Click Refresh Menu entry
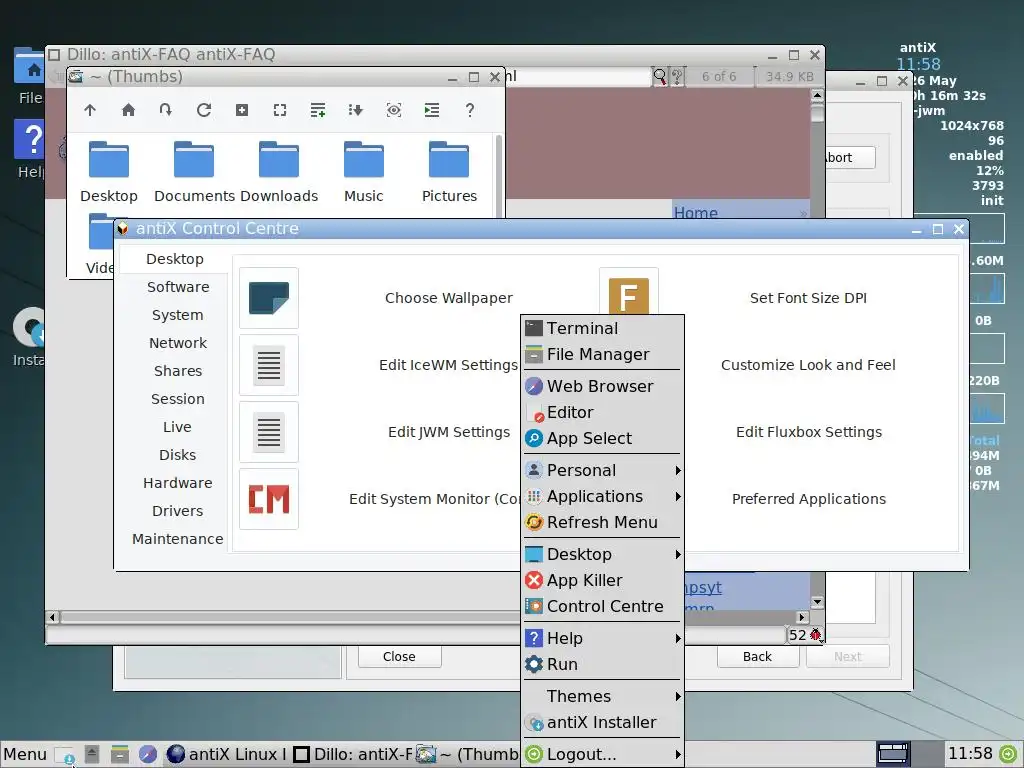1024x768 pixels. click(602, 522)
